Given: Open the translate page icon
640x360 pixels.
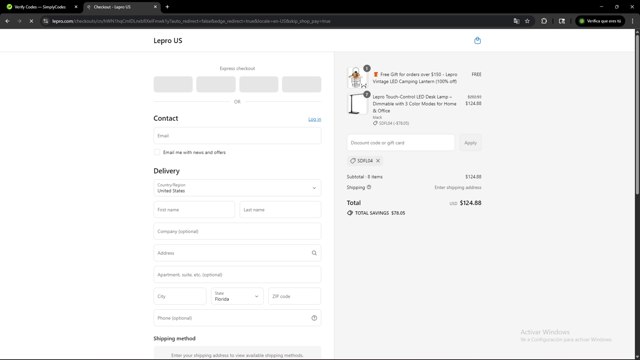Looking at the screenshot, I should pyautogui.click(x=516, y=21).
